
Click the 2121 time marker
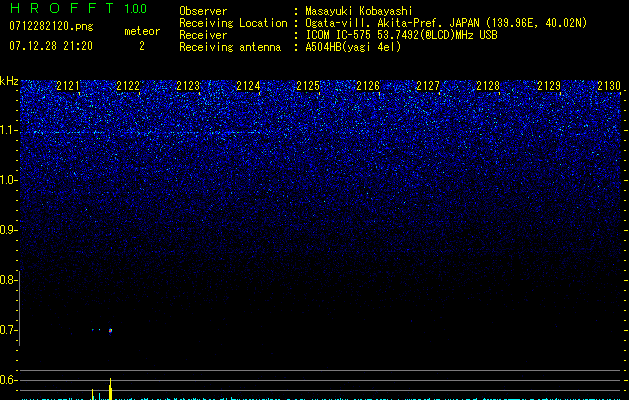(68, 86)
